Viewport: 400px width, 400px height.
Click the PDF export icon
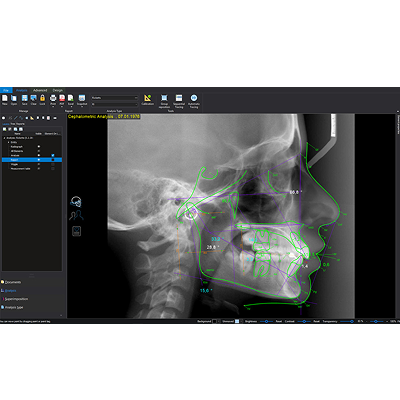tap(62, 98)
